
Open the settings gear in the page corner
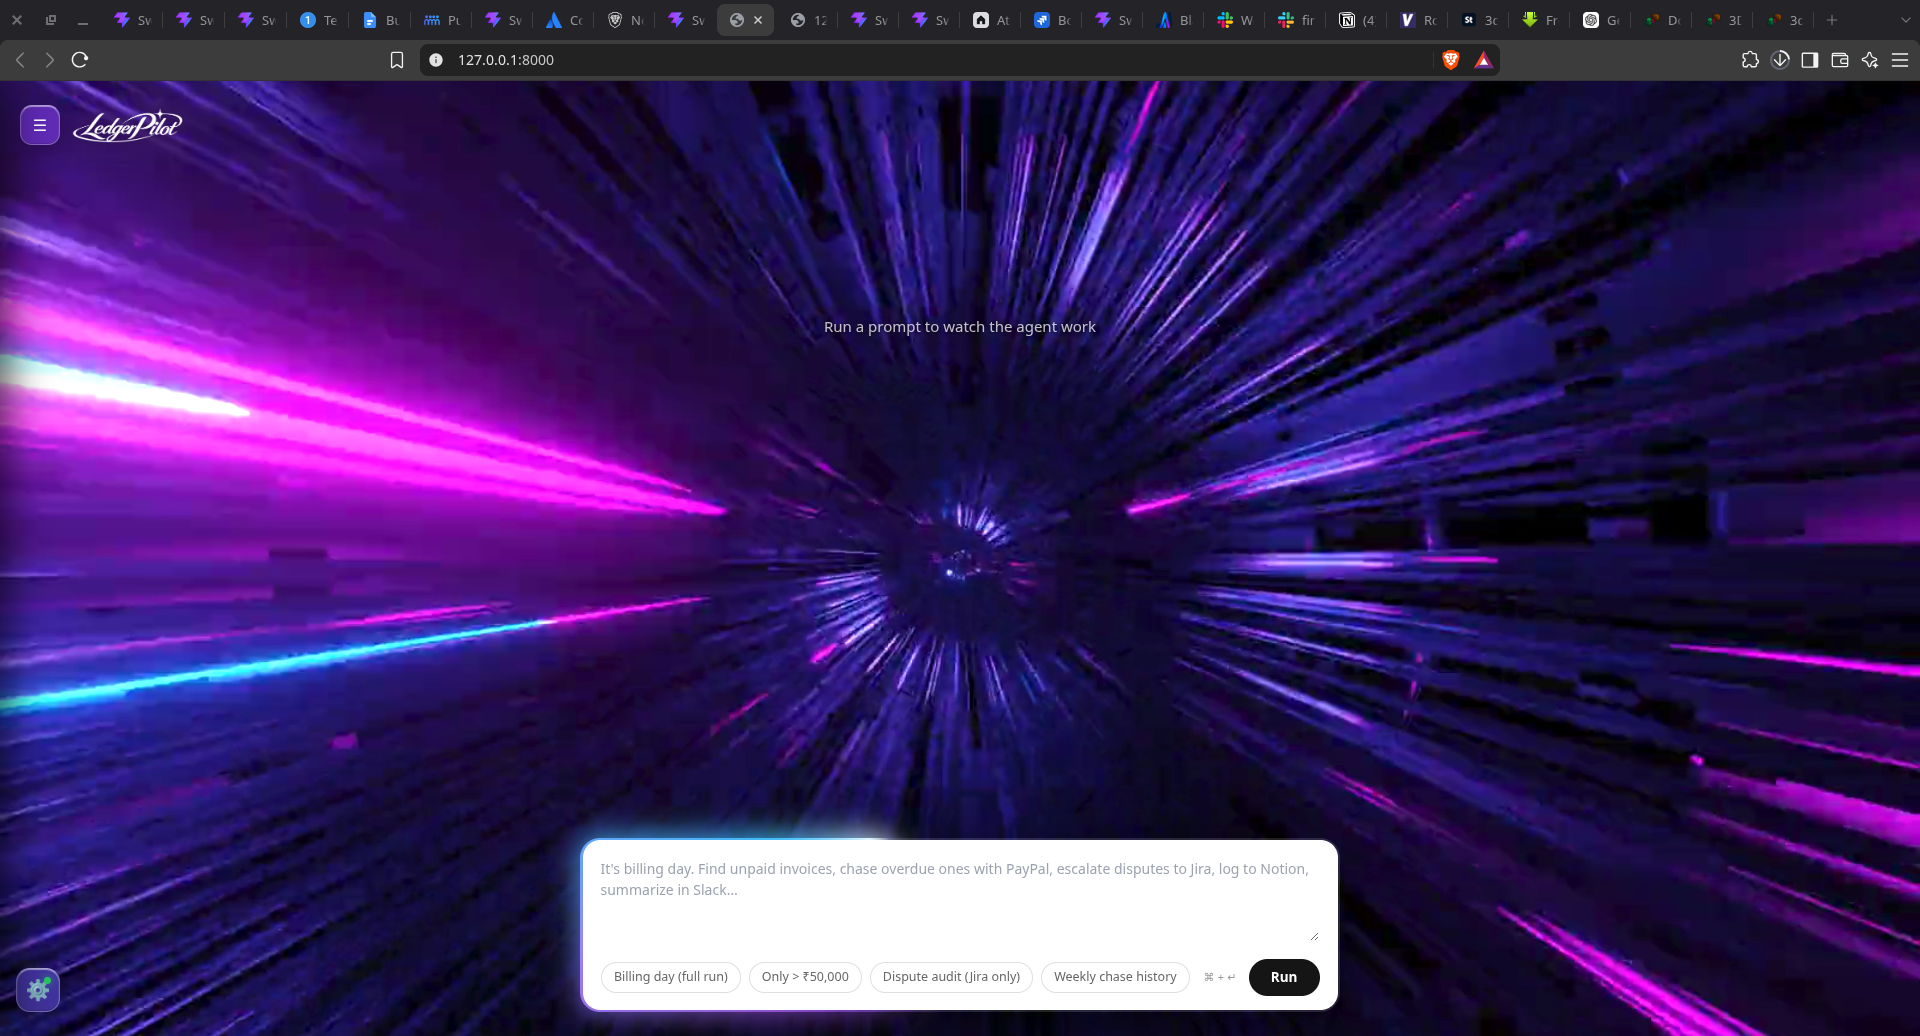coord(38,990)
